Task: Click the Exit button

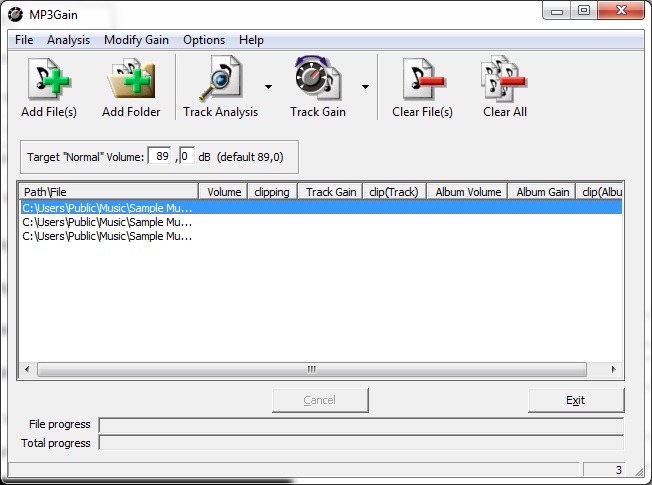Action: pyautogui.click(x=576, y=400)
